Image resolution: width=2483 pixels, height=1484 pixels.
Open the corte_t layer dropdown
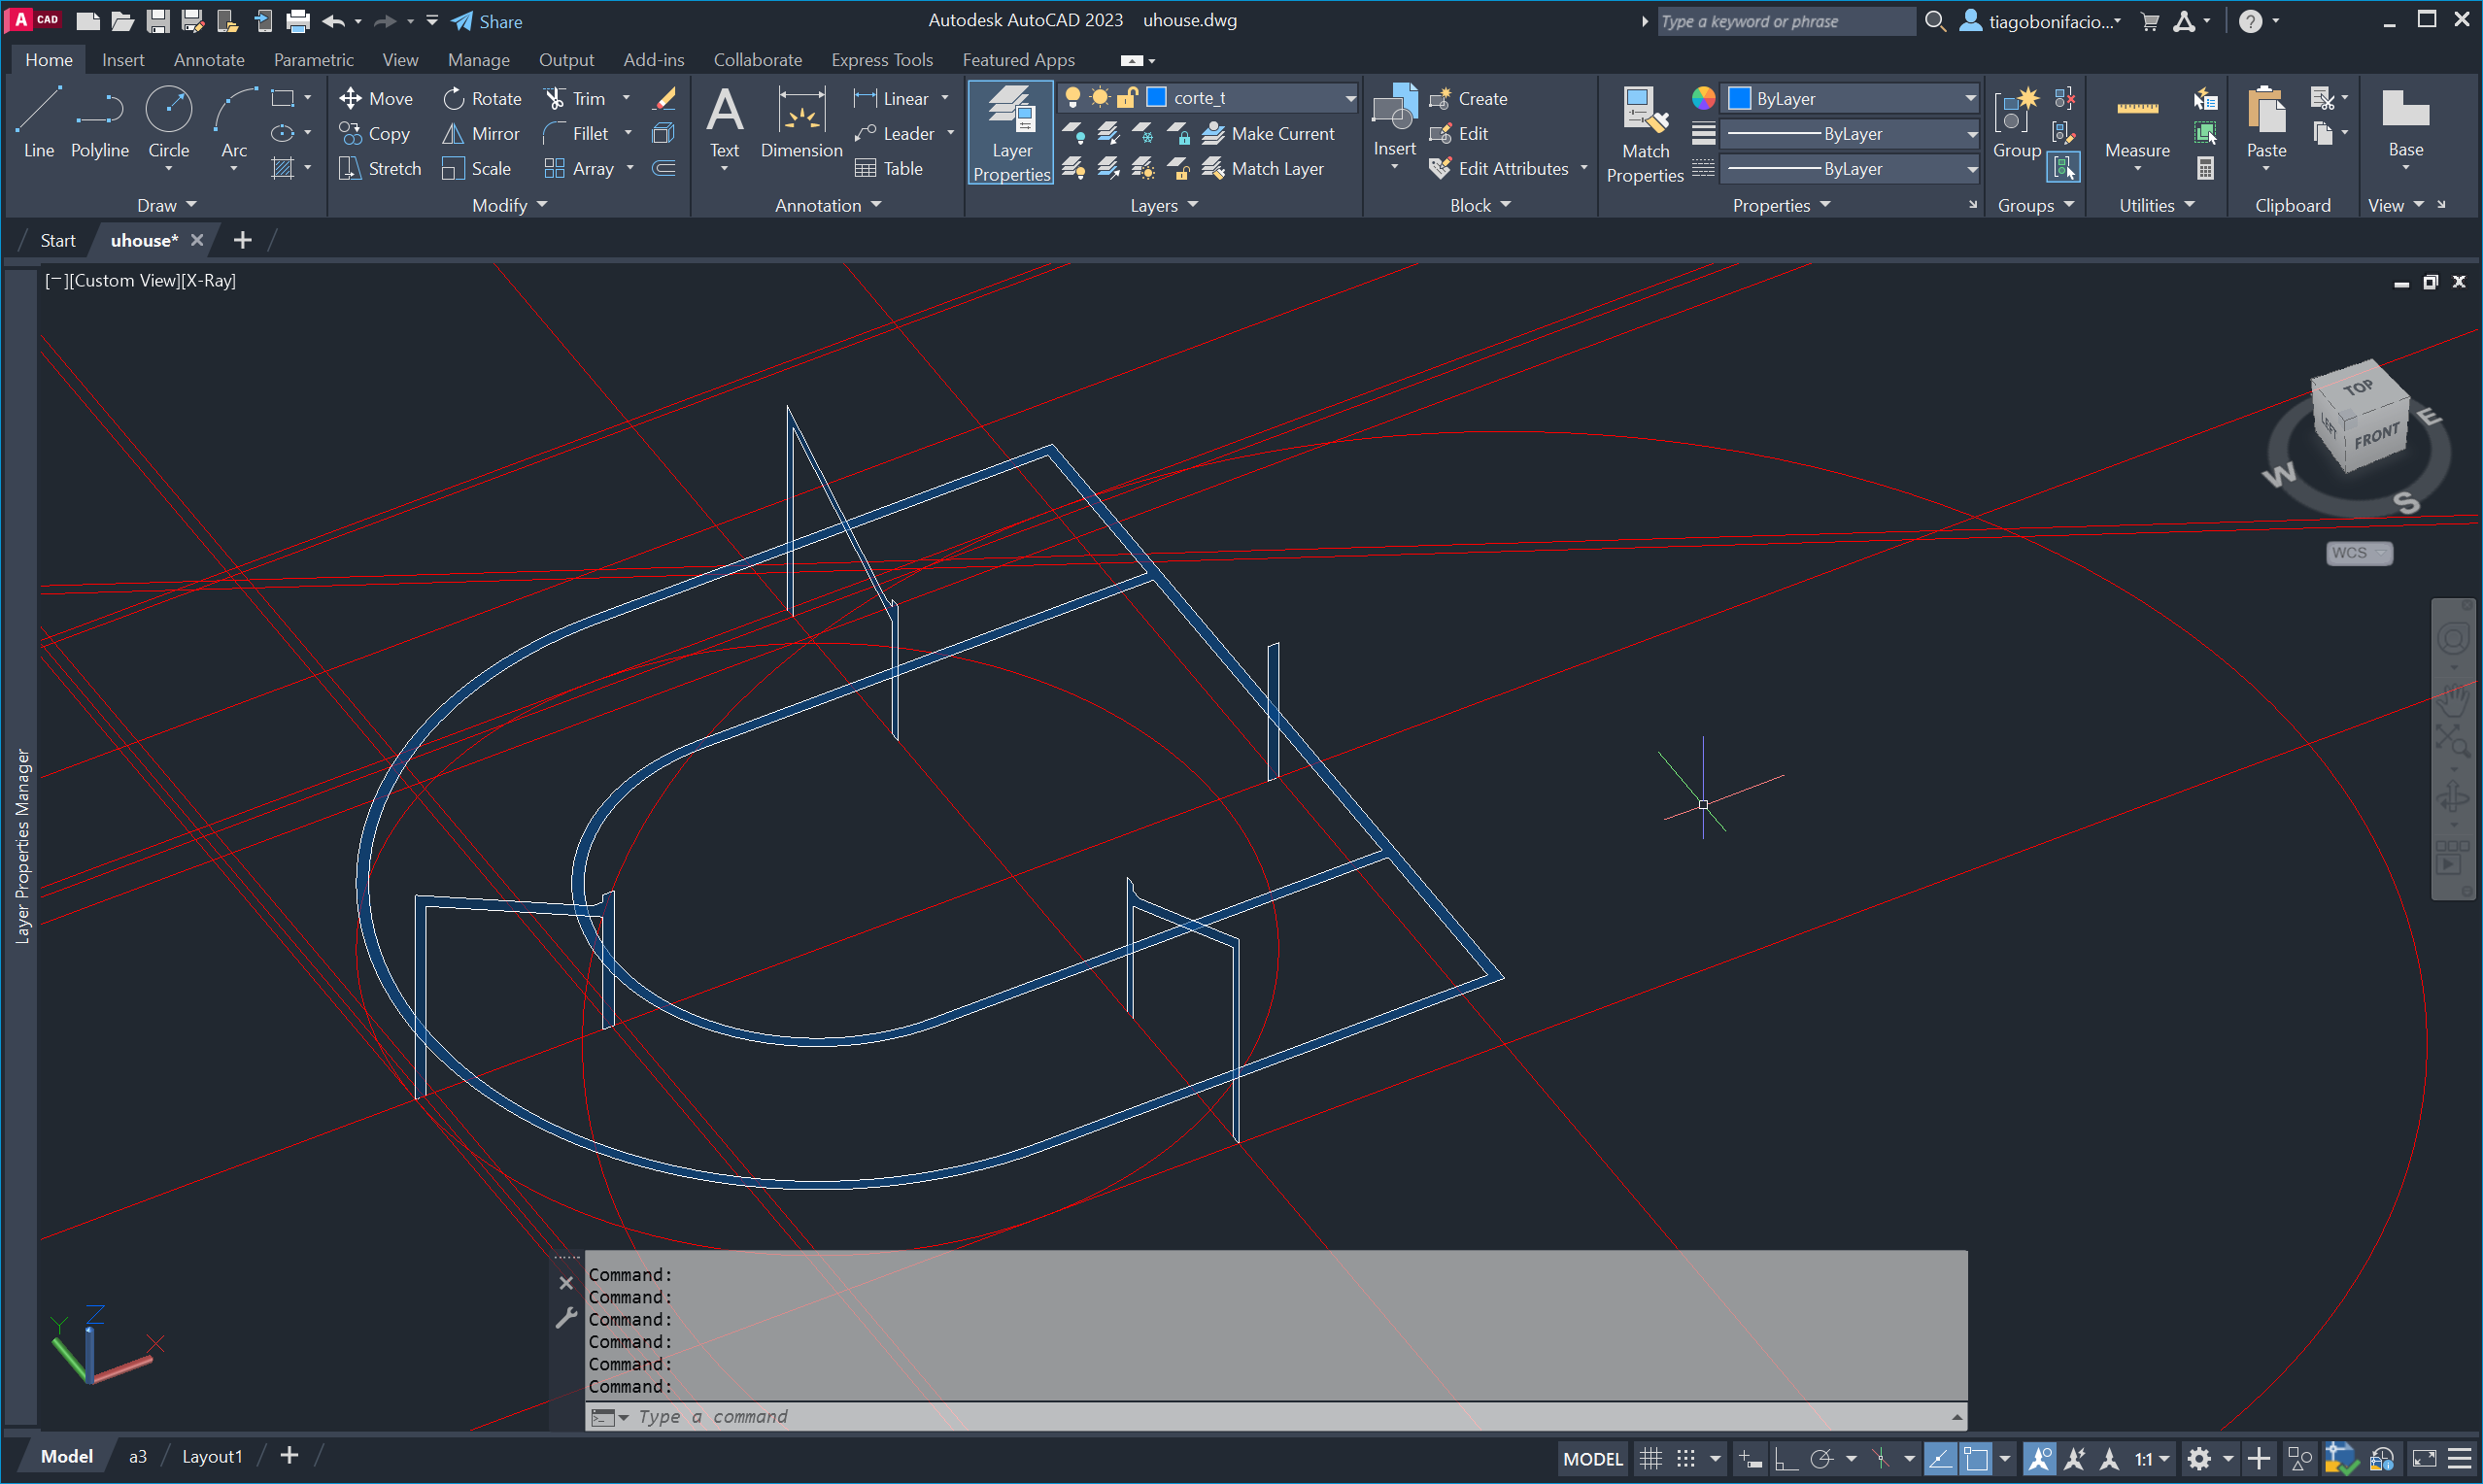pos(1349,98)
